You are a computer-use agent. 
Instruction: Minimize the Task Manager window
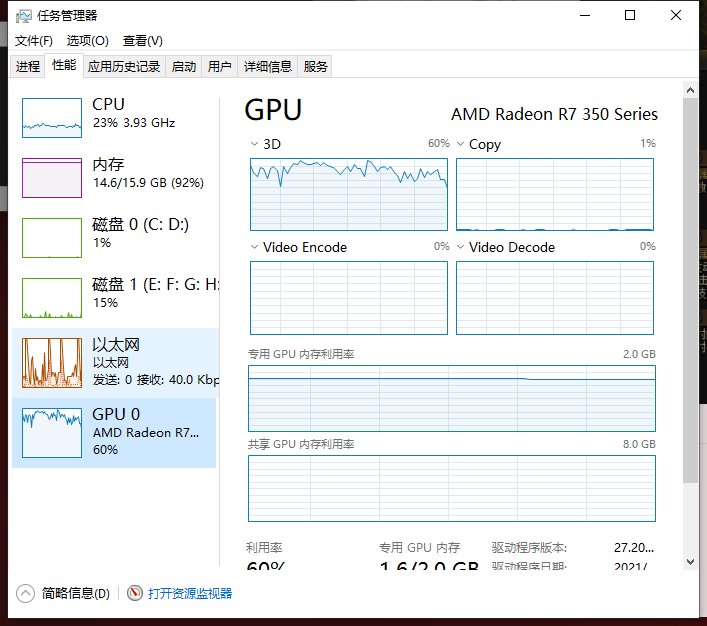pos(585,15)
